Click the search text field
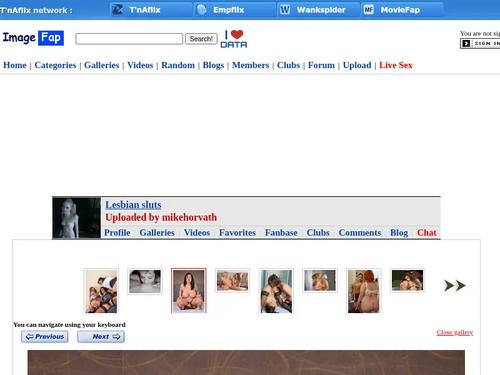The image size is (500, 375). [129, 39]
